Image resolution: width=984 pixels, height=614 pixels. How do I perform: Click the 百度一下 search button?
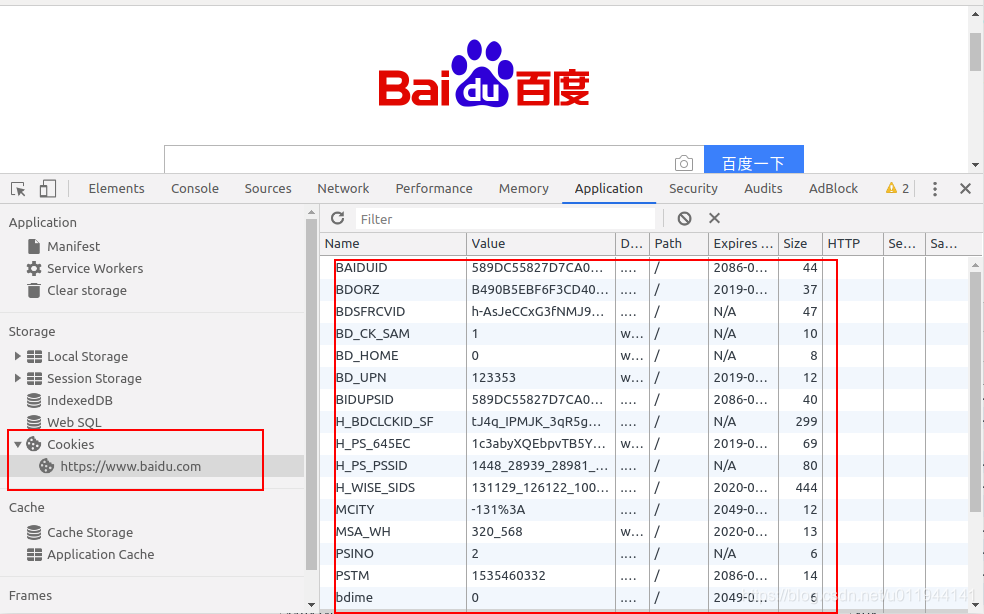(x=754, y=159)
